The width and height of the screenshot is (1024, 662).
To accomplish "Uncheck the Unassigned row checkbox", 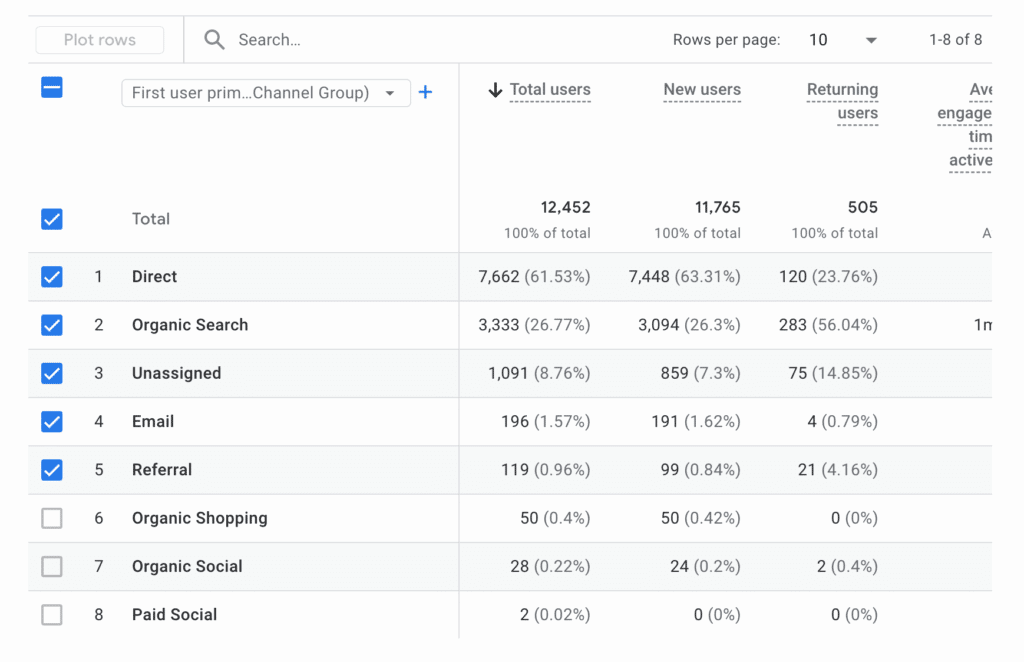I will tap(52, 373).
